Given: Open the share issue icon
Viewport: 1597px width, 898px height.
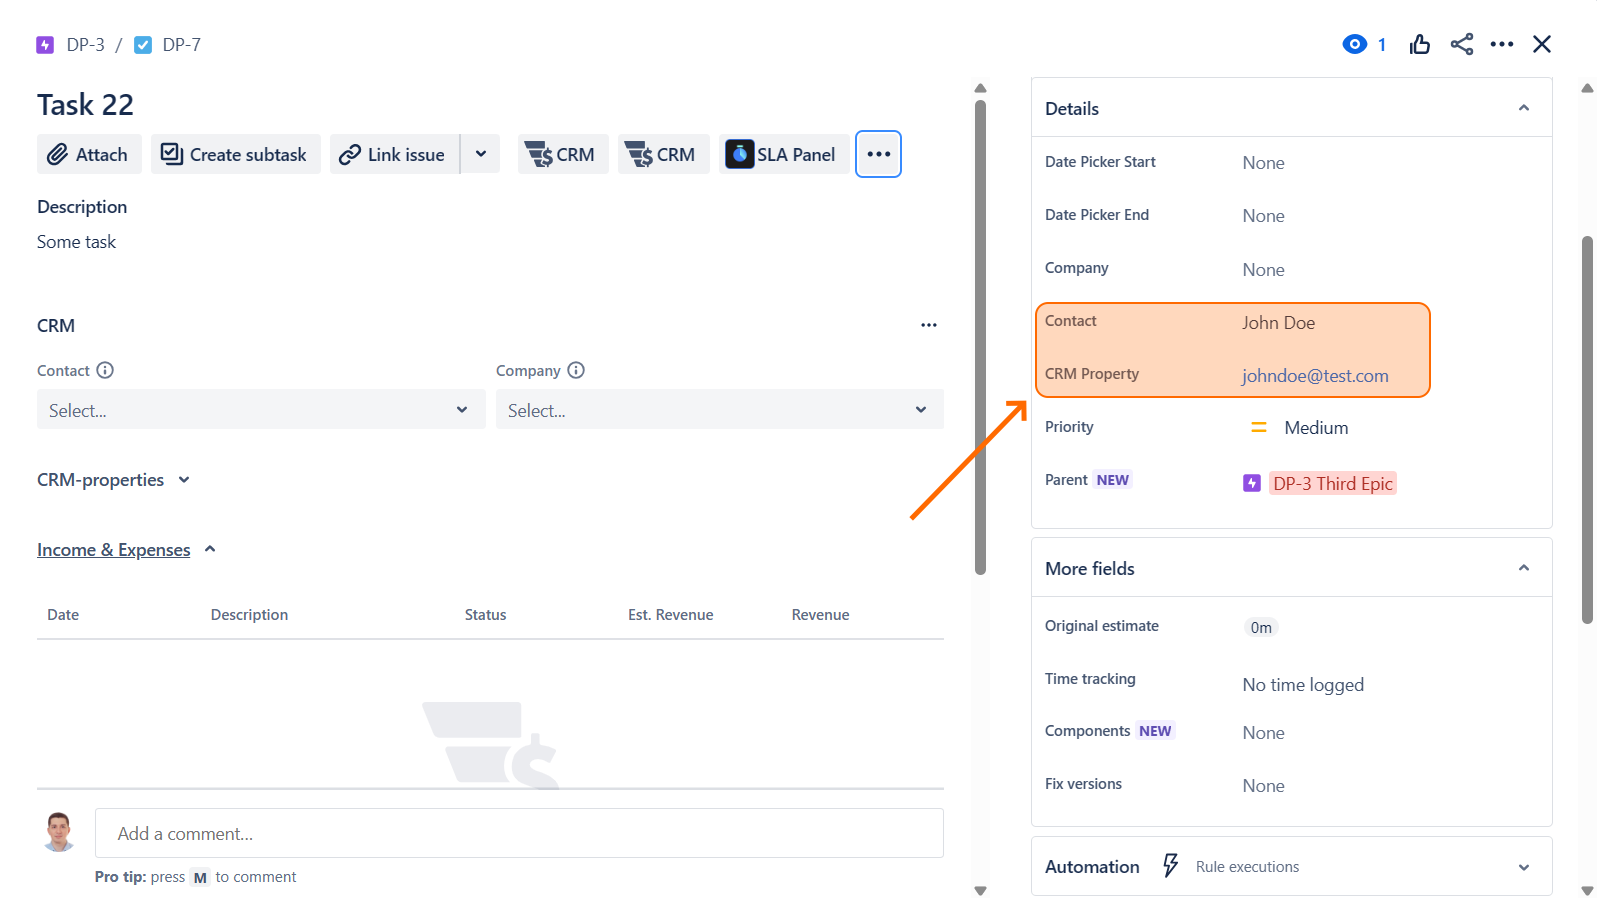Looking at the screenshot, I should (x=1461, y=44).
